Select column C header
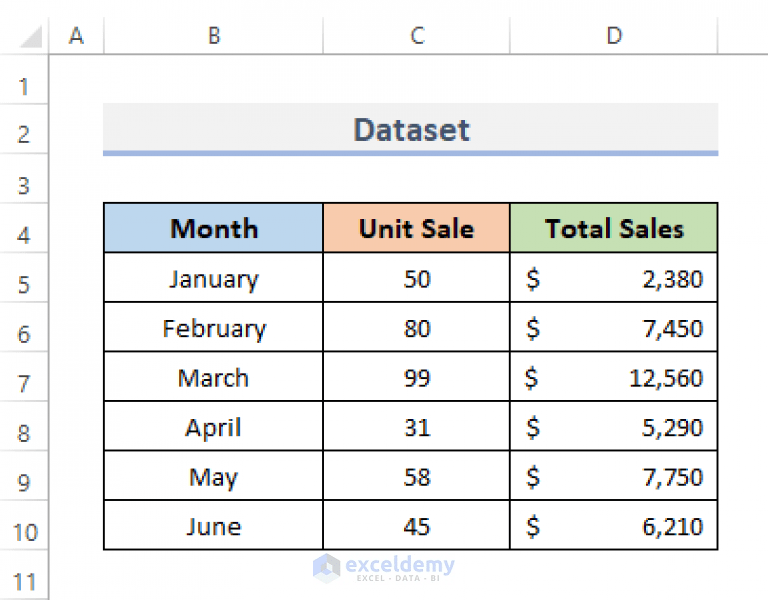 [x=416, y=36]
